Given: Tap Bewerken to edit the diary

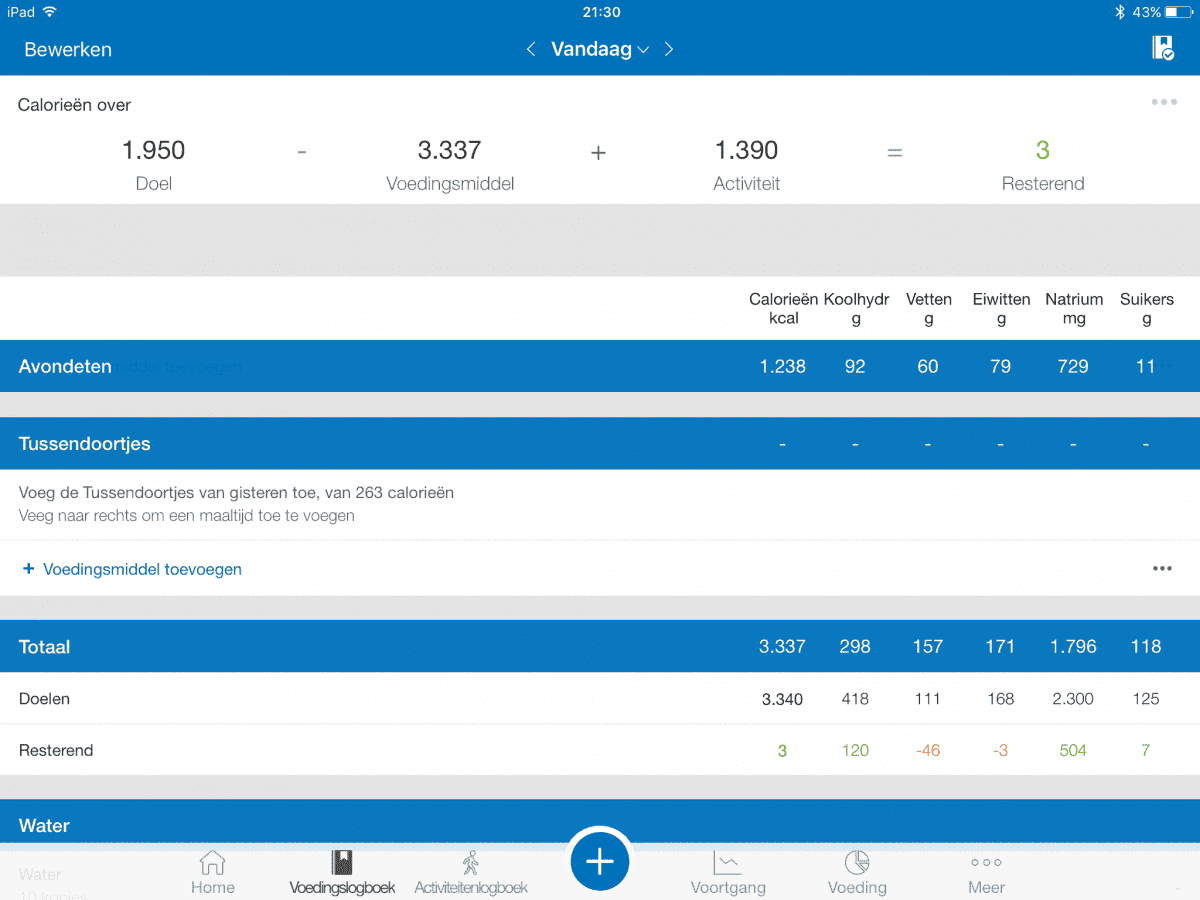Looking at the screenshot, I should tap(68, 49).
